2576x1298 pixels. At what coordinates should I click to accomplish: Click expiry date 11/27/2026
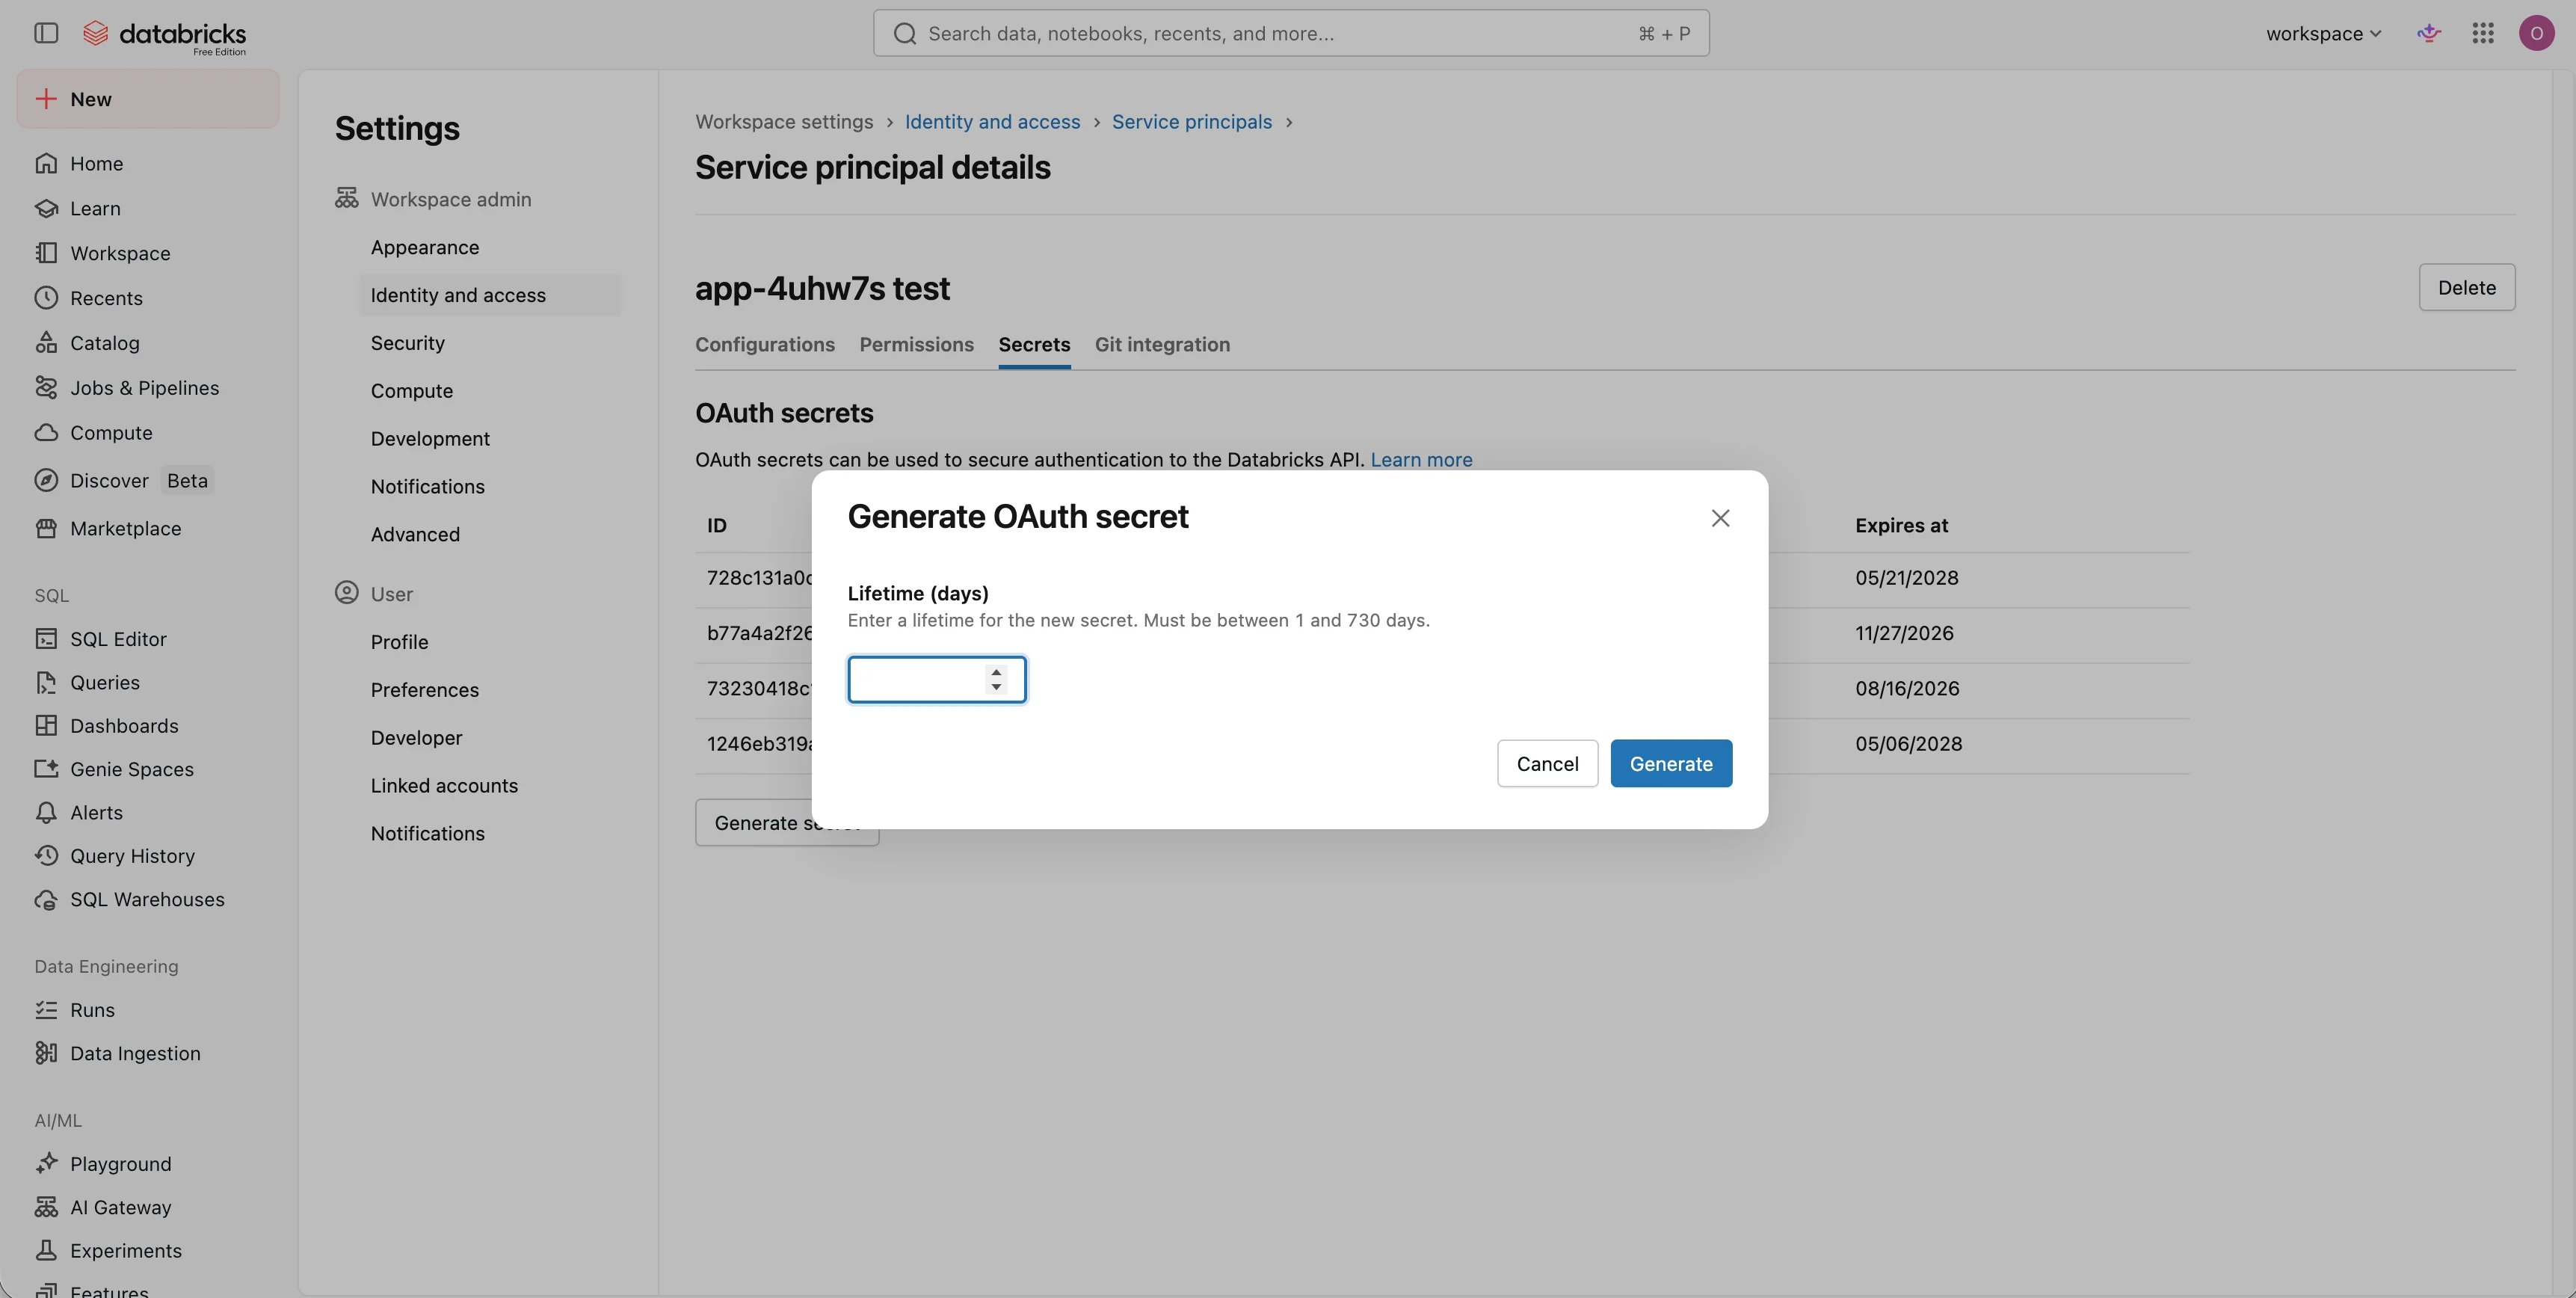tap(1904, 633)
